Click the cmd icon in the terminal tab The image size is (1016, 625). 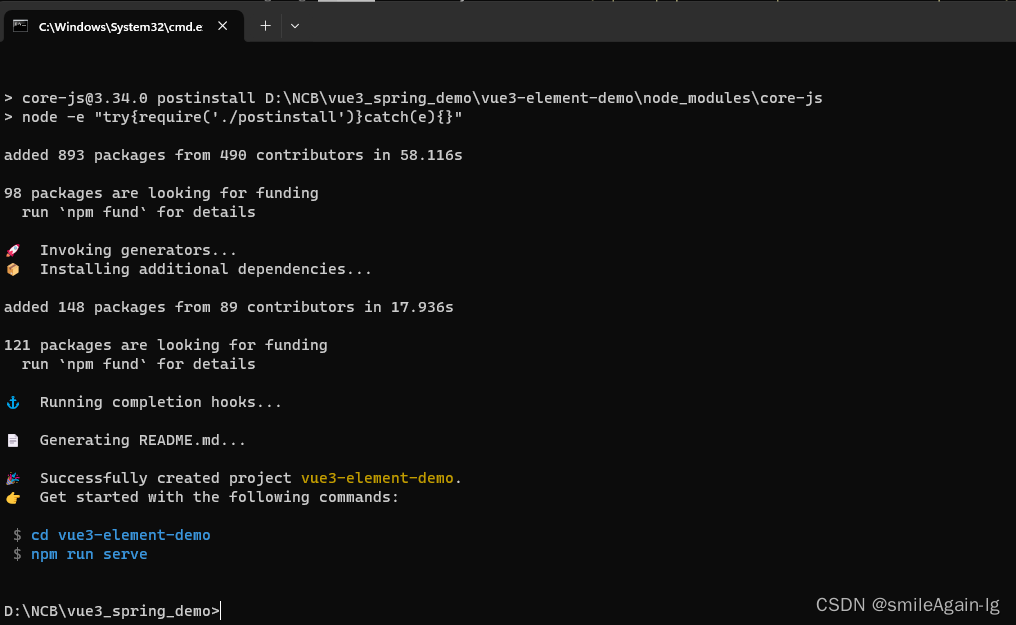point(20,26)
